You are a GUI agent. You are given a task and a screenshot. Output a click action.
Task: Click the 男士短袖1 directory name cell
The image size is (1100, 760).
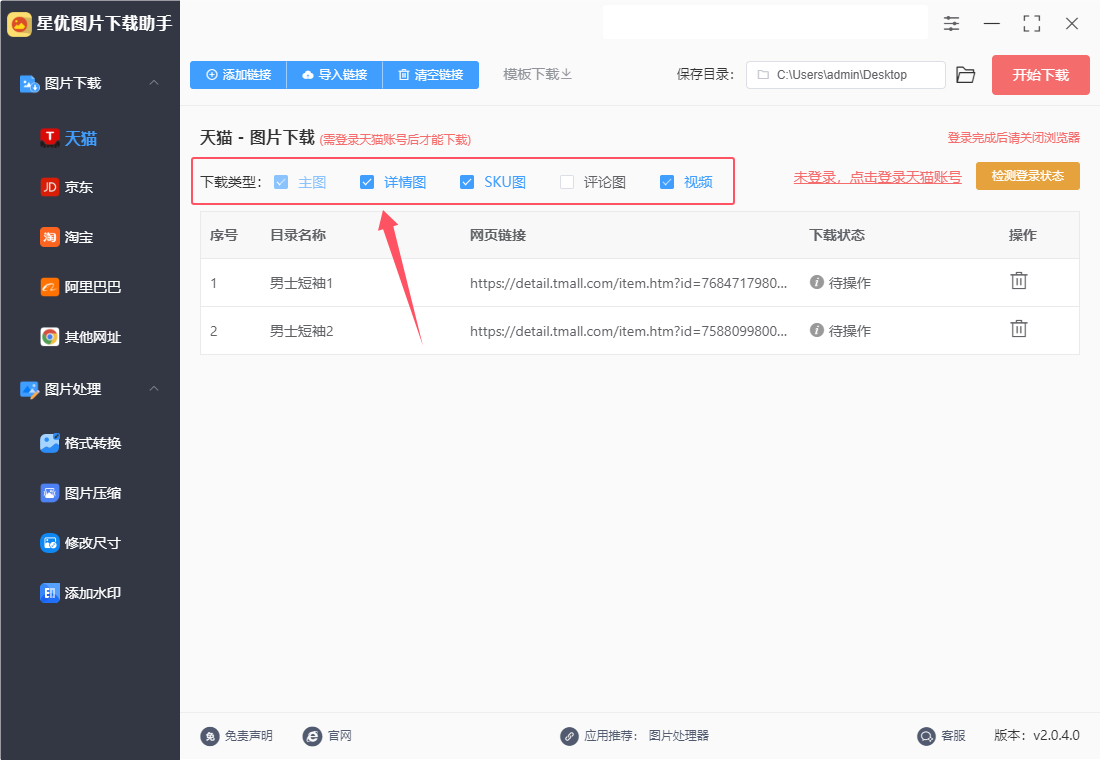(x=302, y=283)
